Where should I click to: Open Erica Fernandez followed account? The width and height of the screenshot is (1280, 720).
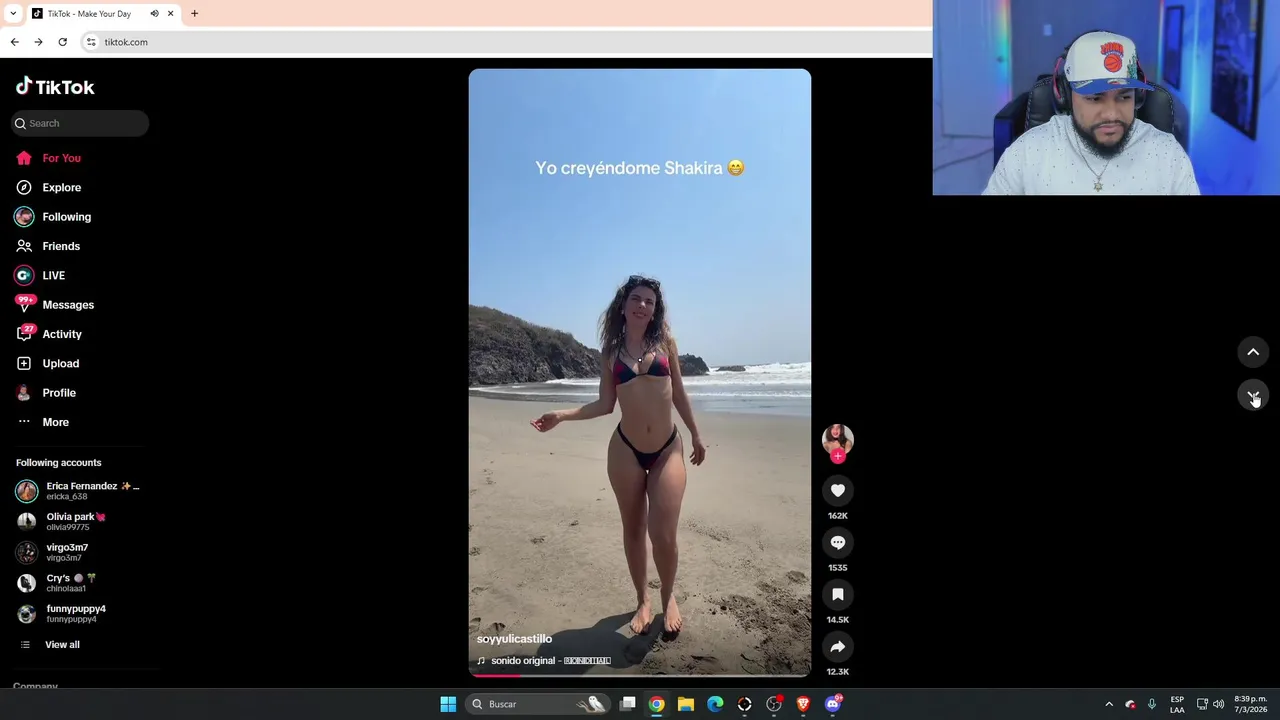click(80, 490)
